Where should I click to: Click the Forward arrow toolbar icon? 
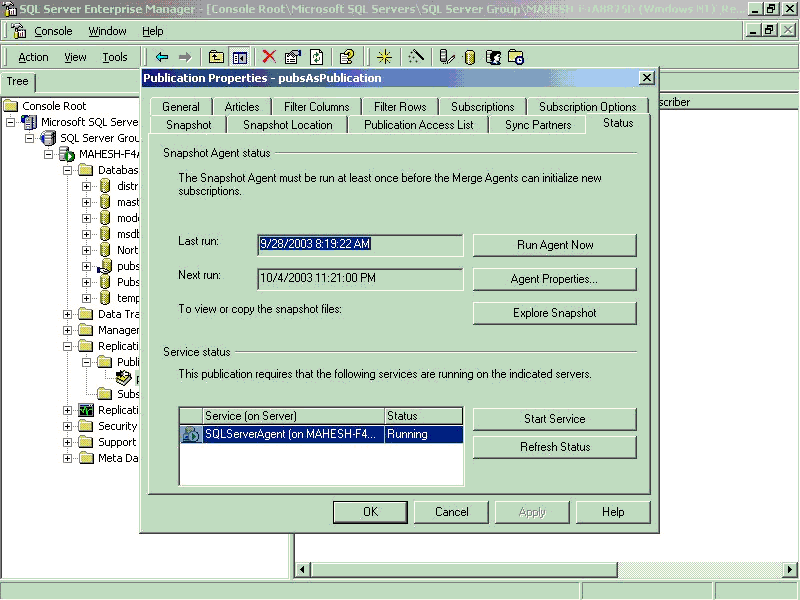pyautogui.click(x=185, y=57)
